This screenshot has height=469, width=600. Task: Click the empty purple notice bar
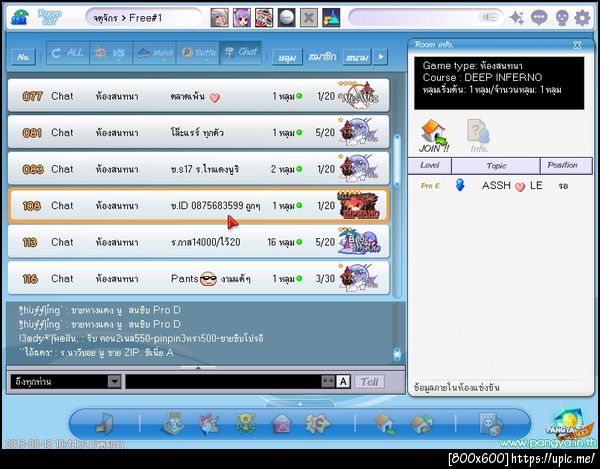426,18
